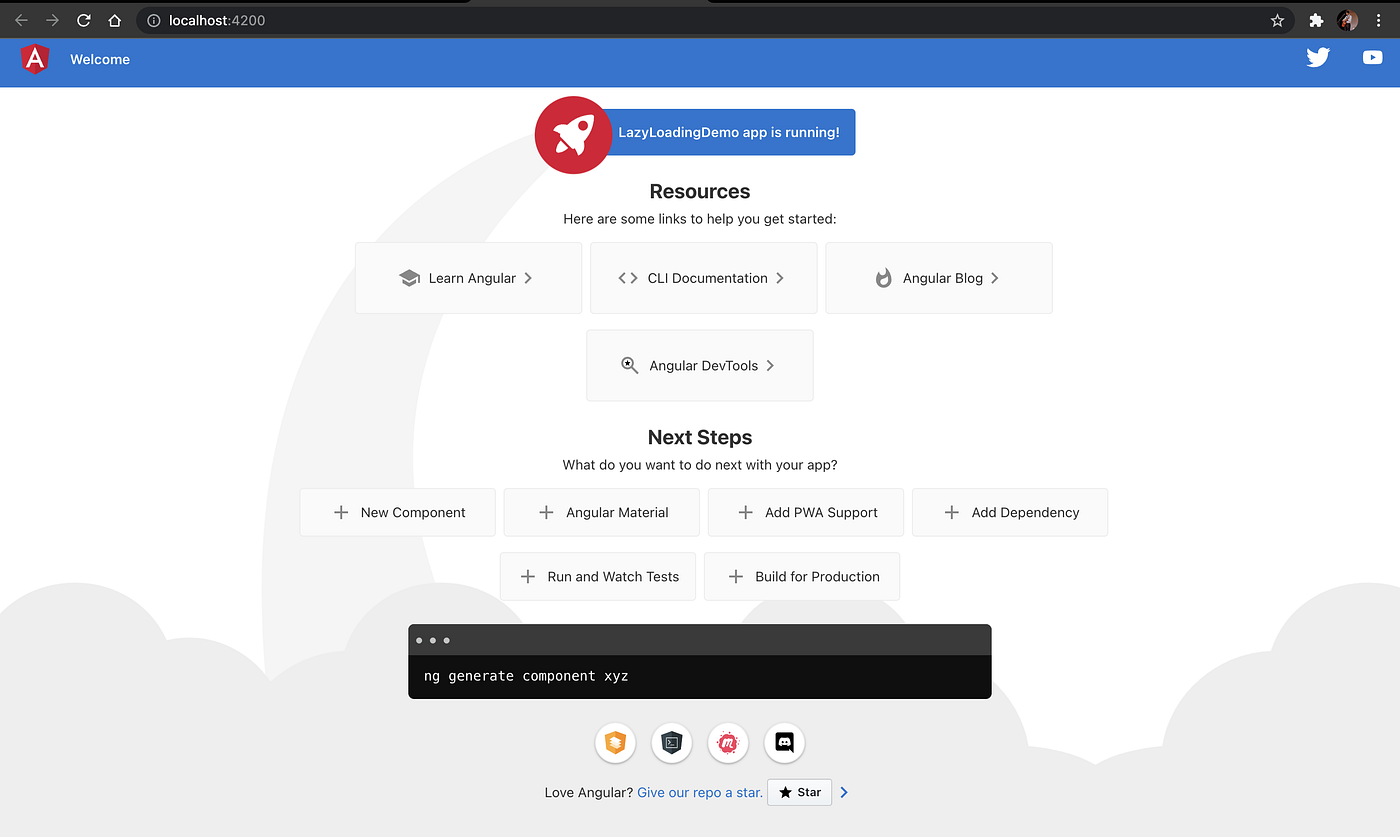The image size is (1400, 837).
Task: Open the orange Angular Animations circle icon
Action: click(616, 743)
